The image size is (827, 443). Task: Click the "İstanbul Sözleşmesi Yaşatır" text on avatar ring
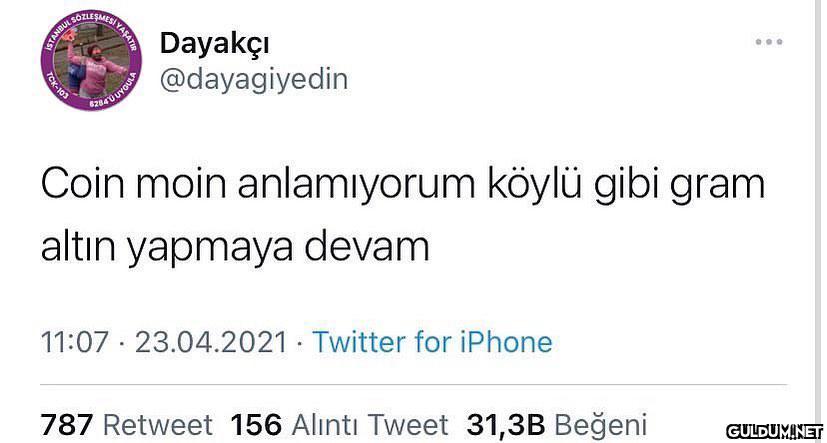coord(93,23)
